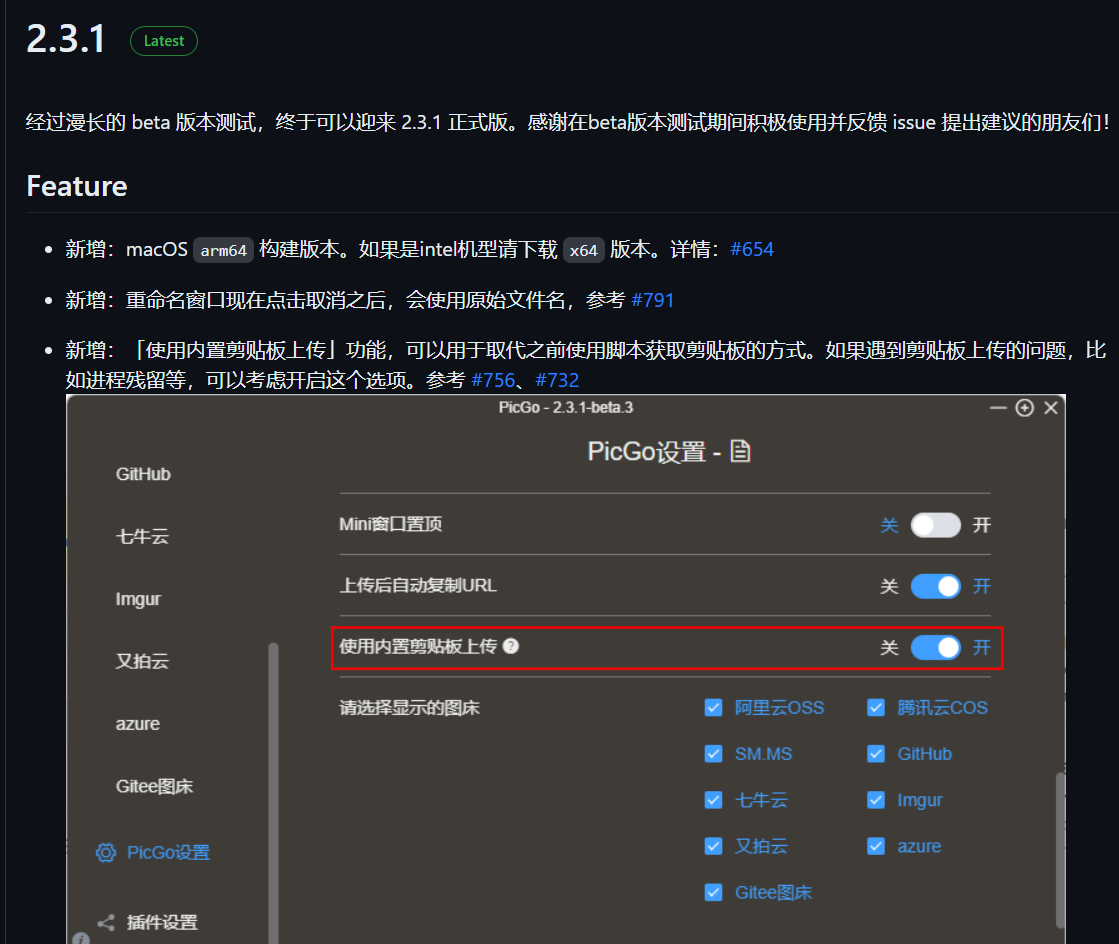Click the share icon beside 插件设置

tap(106, 922)
